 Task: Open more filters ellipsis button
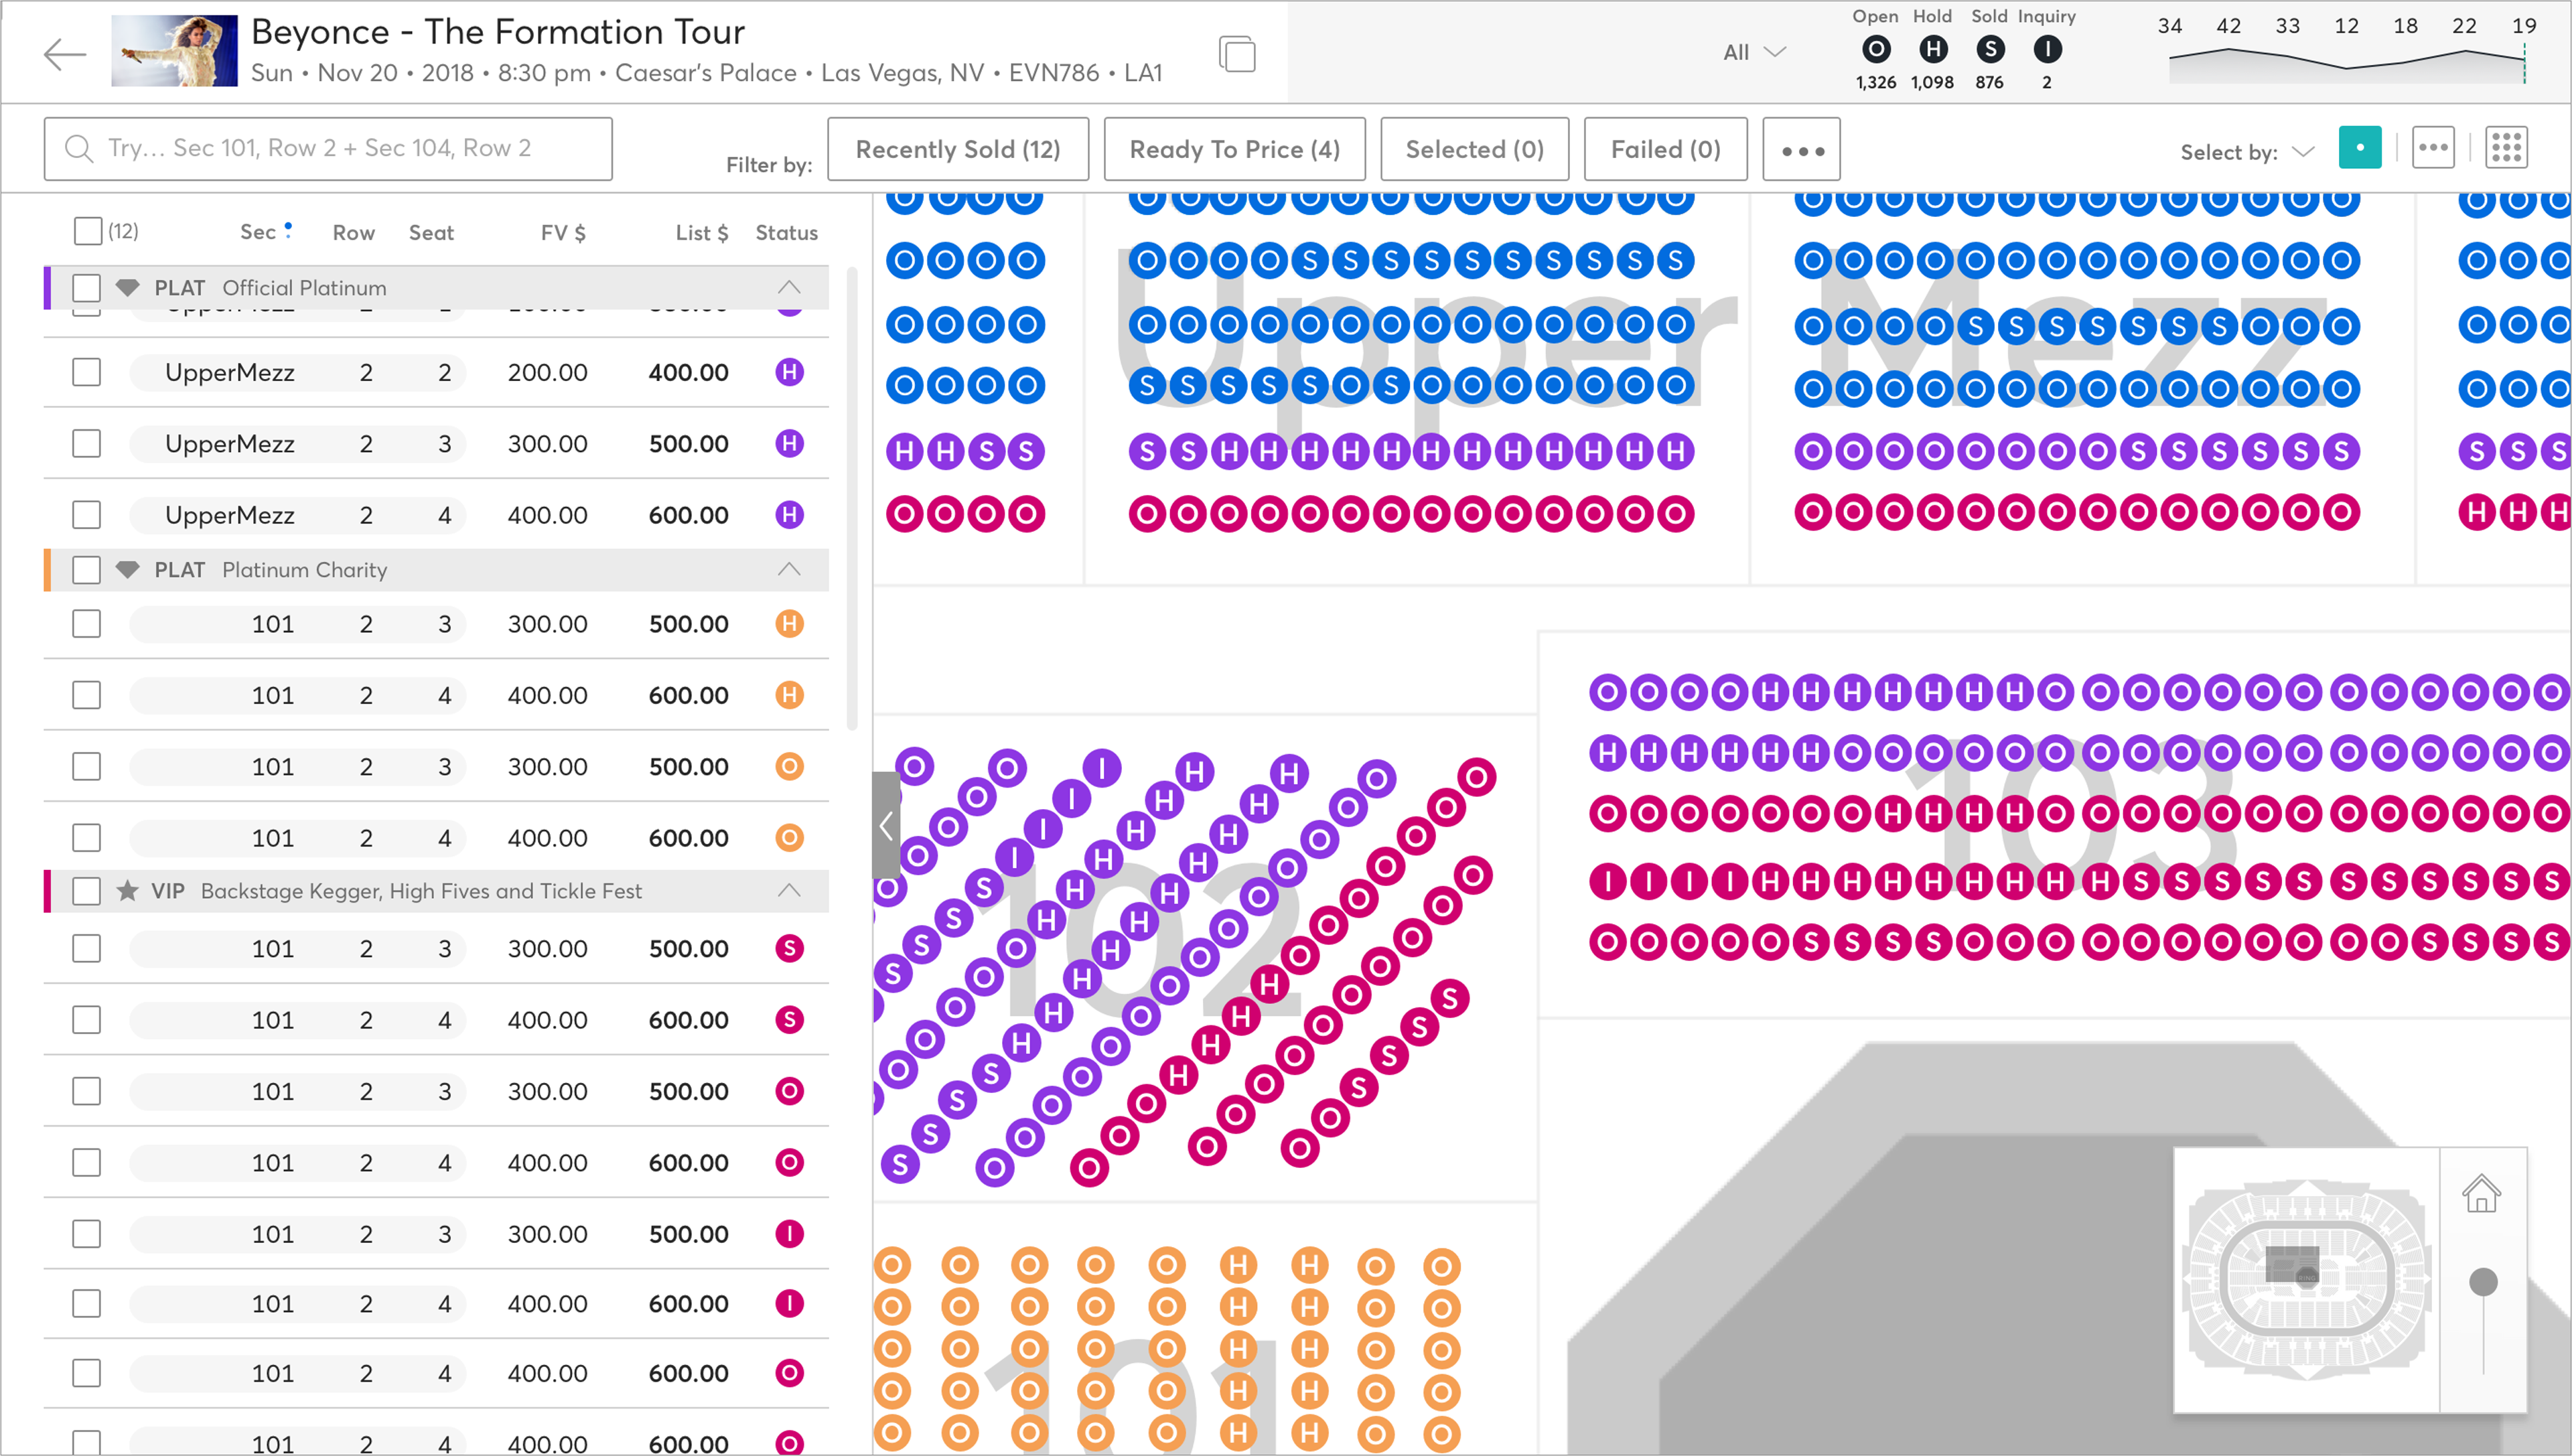click(x=1801, y=150)
